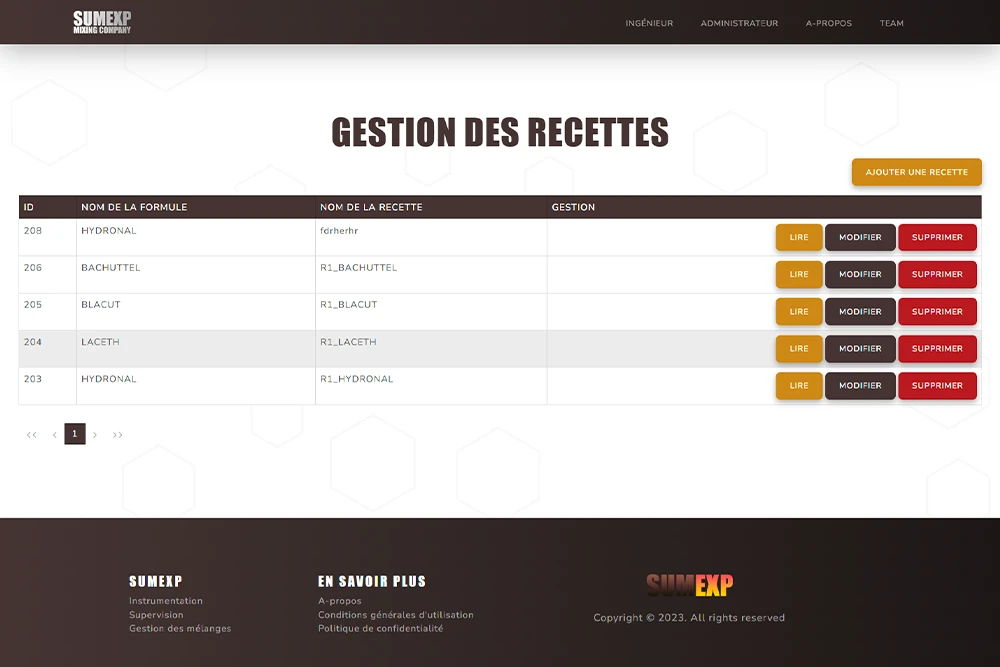
Task: Sort by Nom de la formule header
Action: [x=134, y=207]
